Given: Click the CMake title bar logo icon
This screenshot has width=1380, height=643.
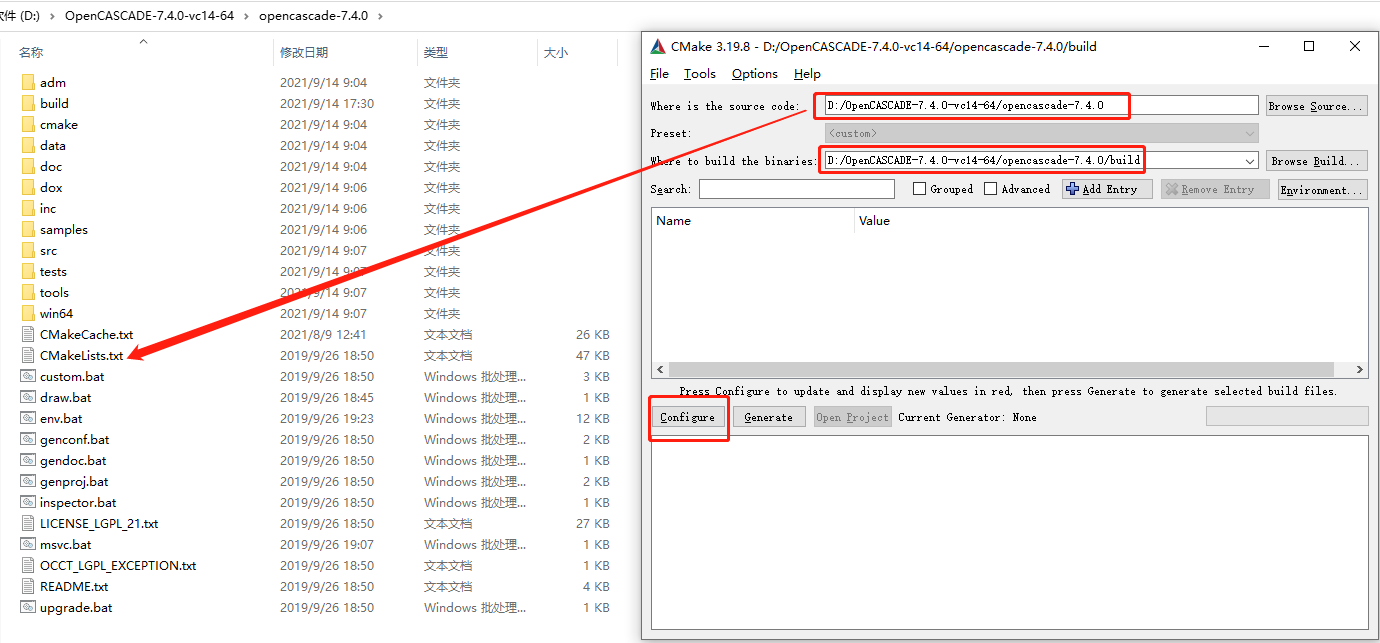Looking at the screenshot, I should tap(657, 46).
